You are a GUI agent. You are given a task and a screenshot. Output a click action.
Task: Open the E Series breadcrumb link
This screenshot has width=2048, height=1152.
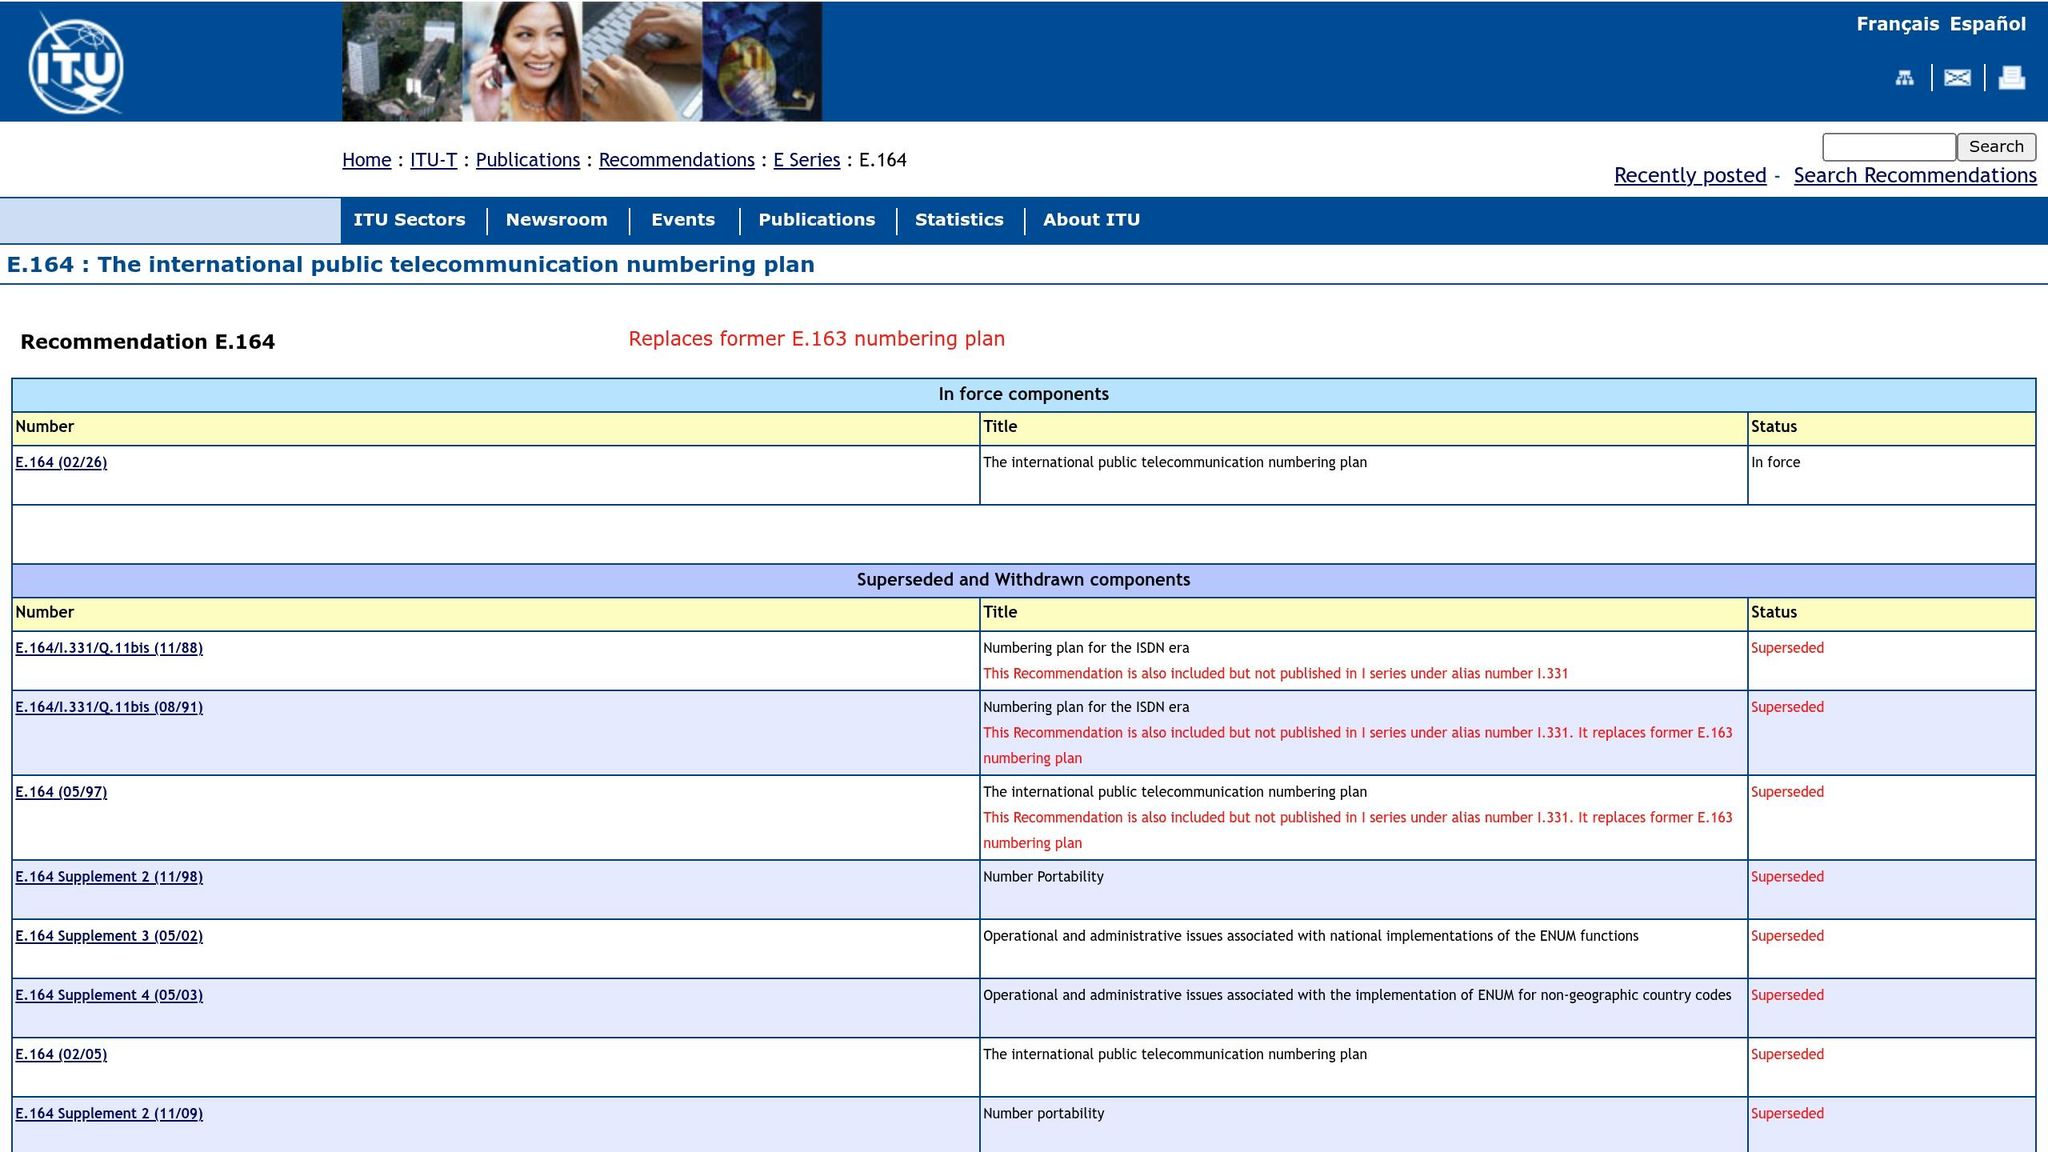pos(806,160)
